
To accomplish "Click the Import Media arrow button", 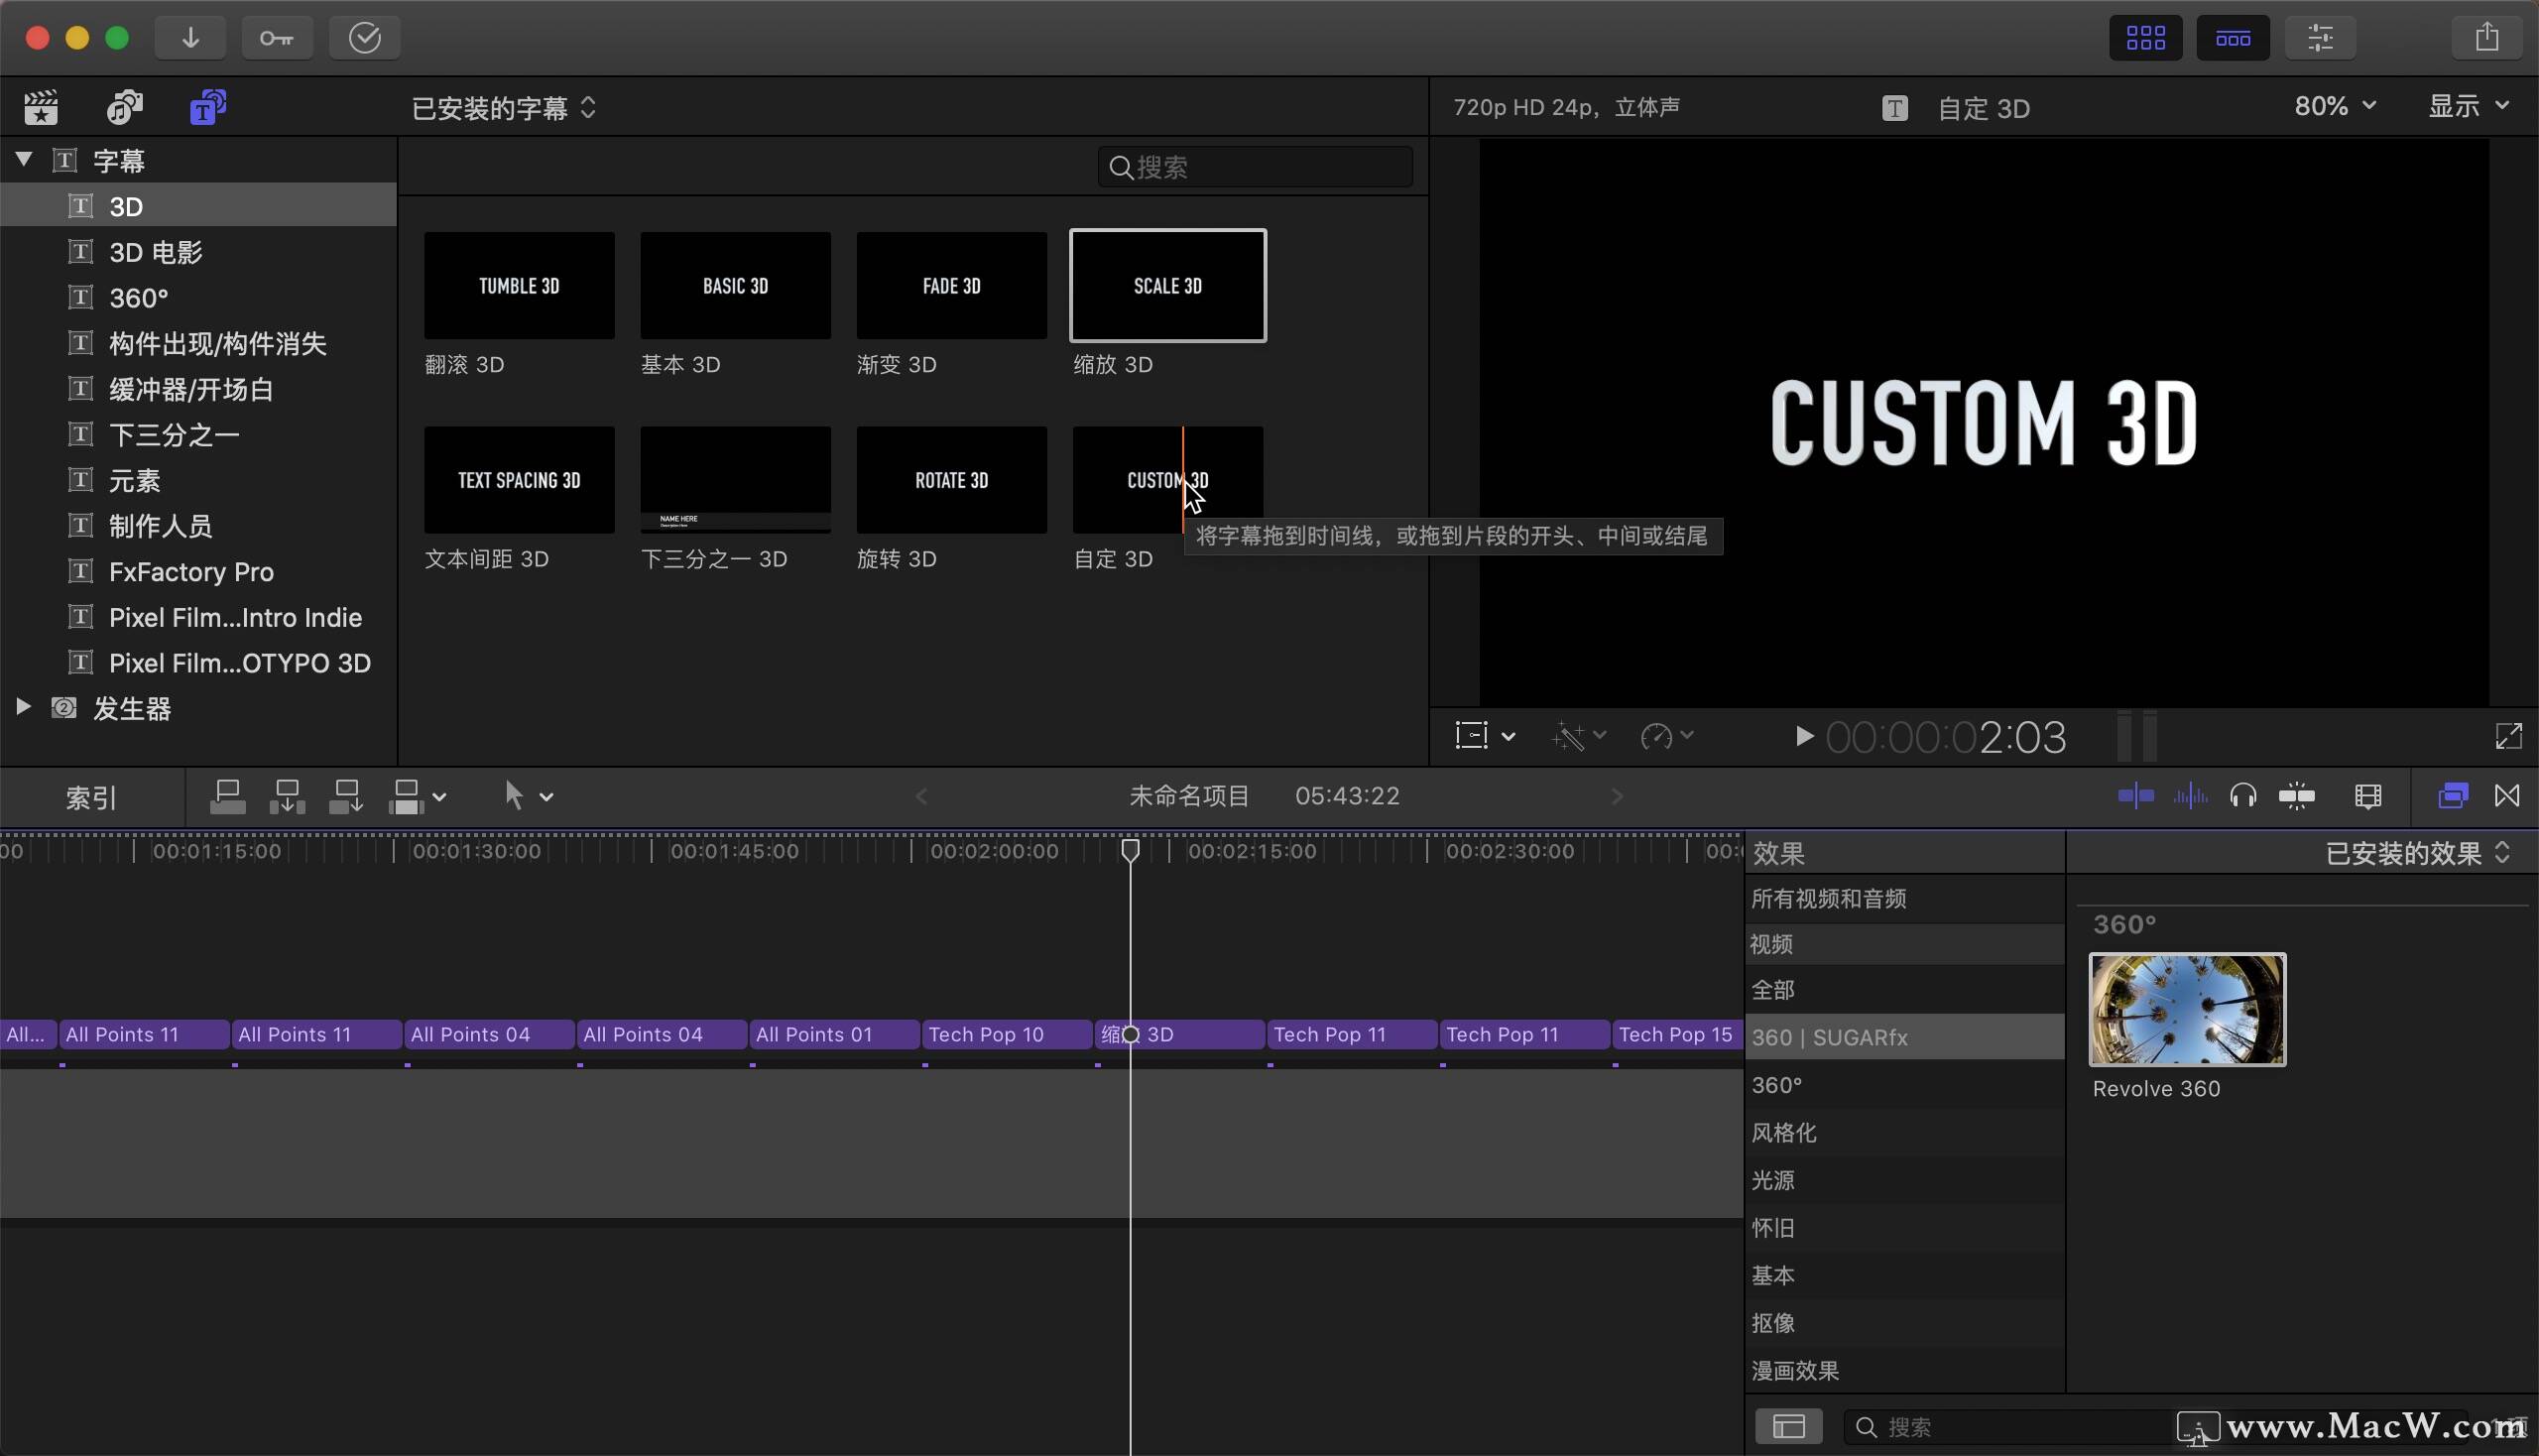I will click(x=190, y=38).
